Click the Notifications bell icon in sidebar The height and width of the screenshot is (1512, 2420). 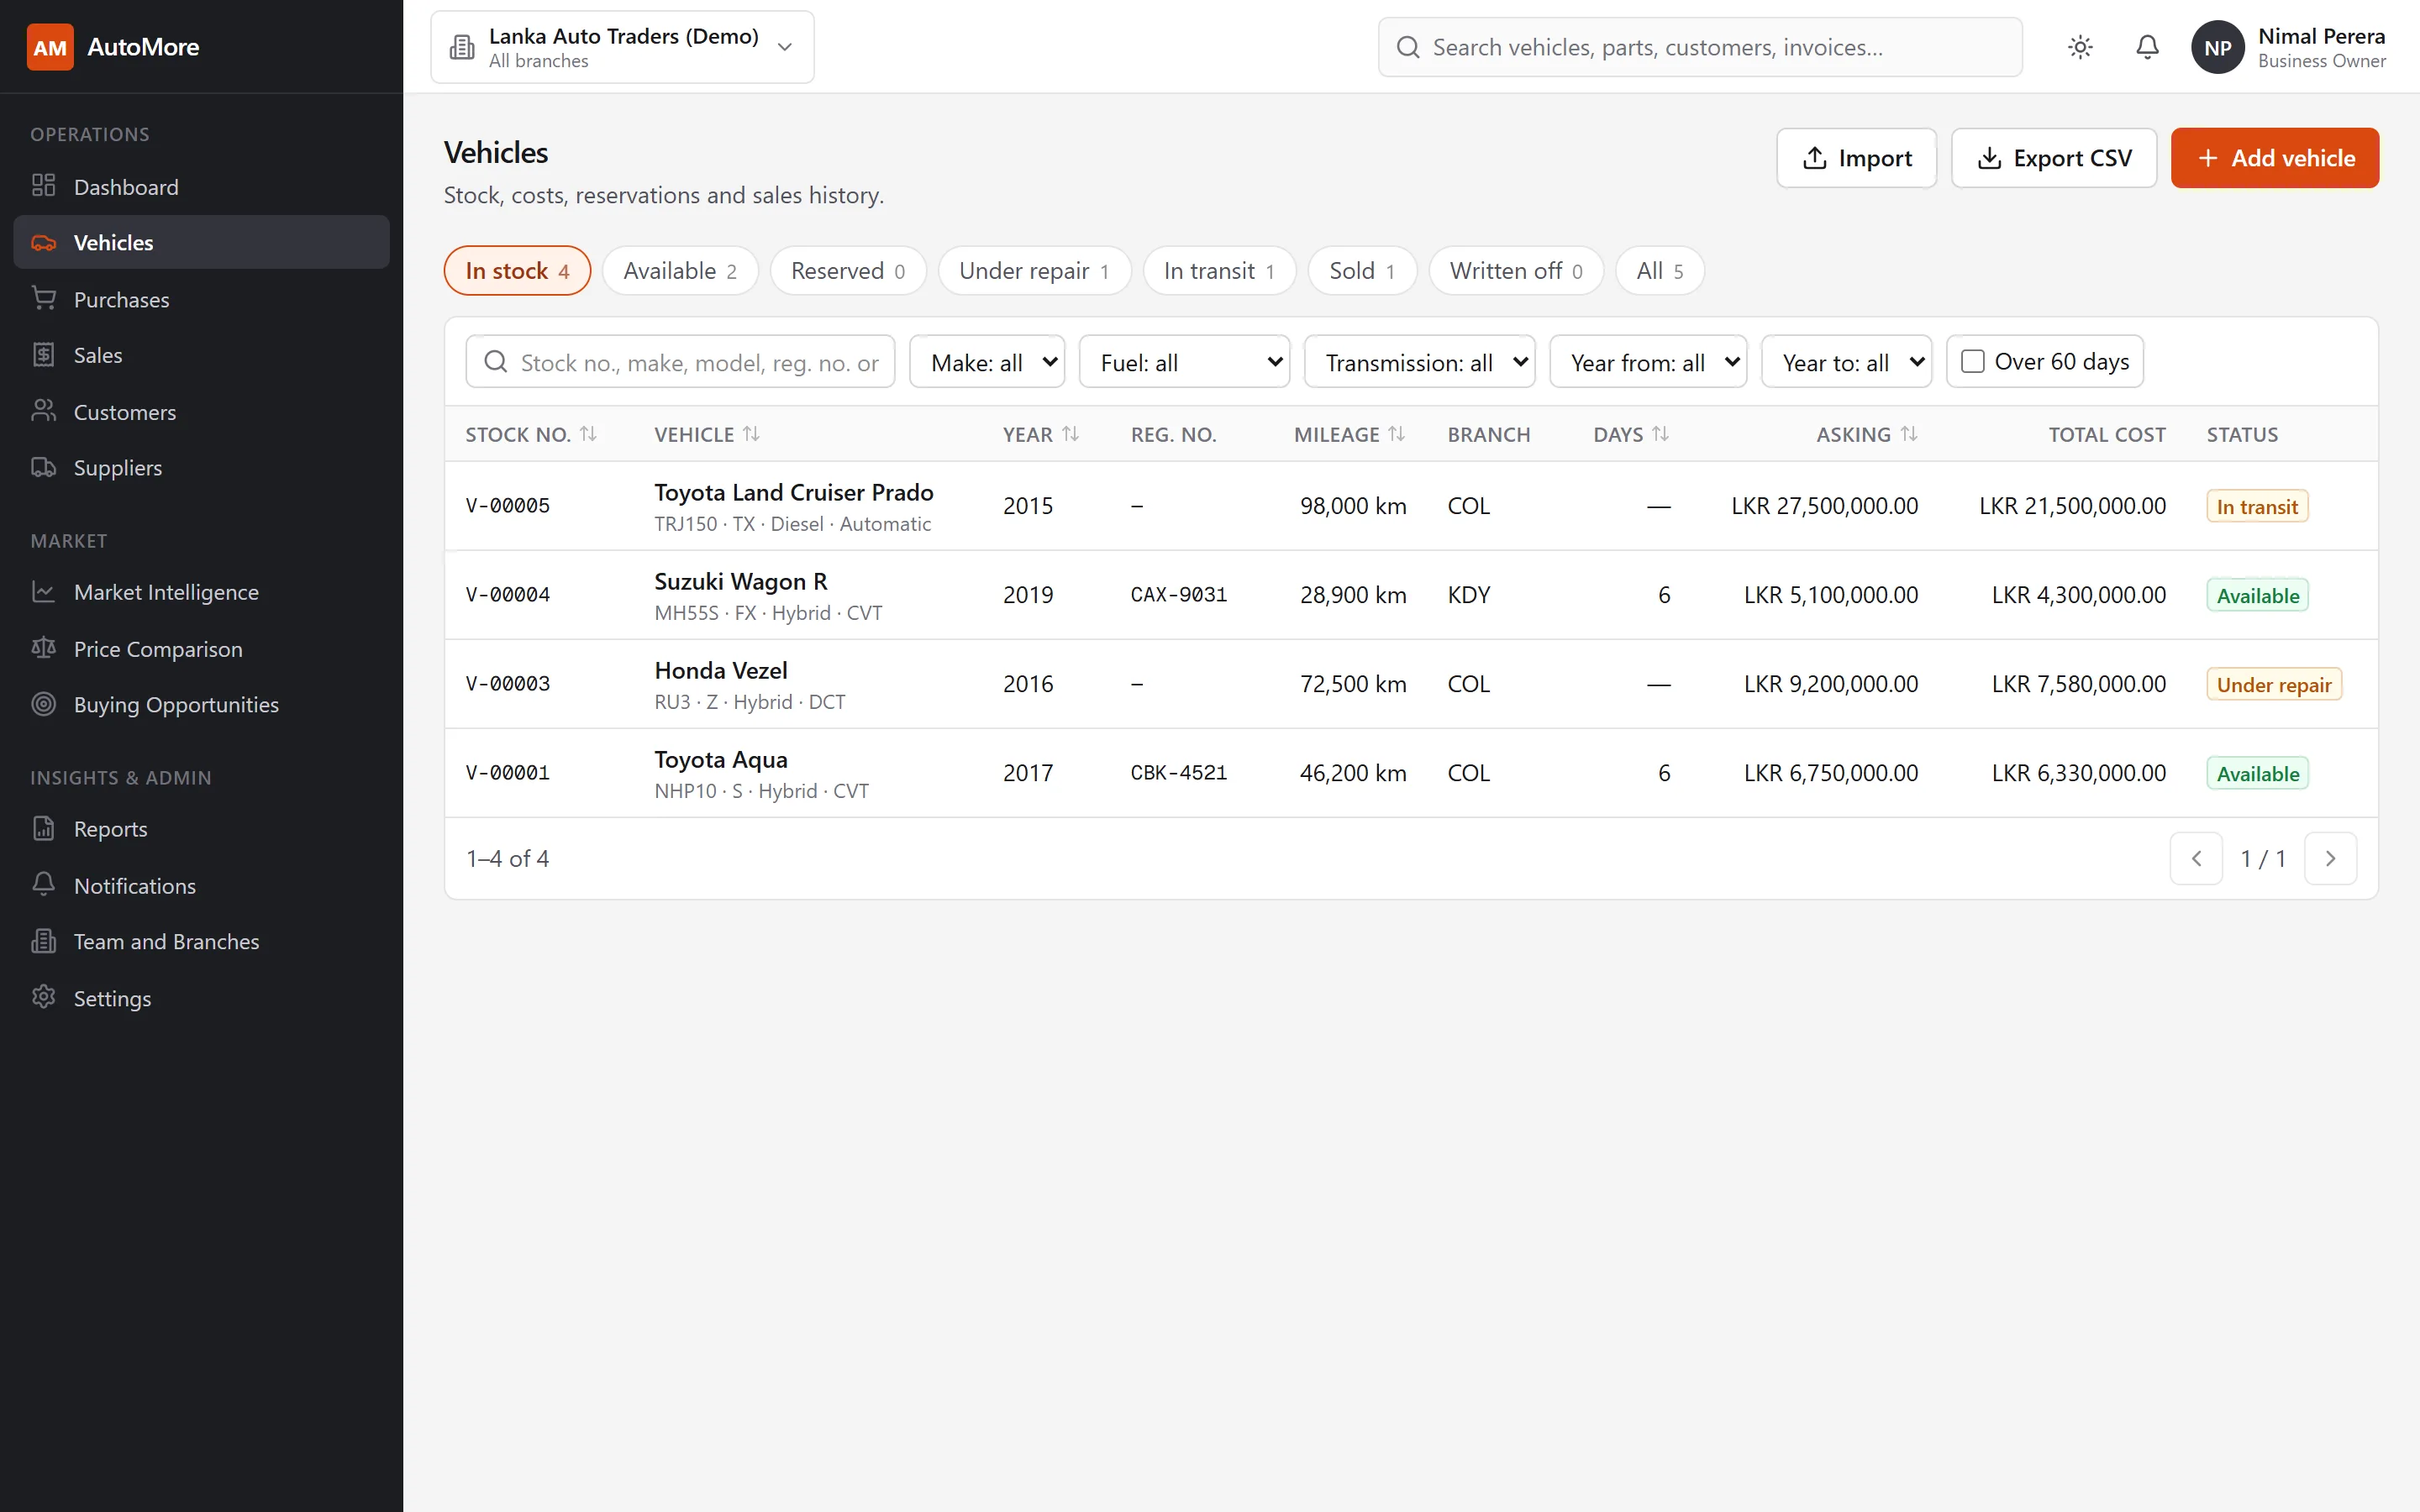[x=43, y=885]
